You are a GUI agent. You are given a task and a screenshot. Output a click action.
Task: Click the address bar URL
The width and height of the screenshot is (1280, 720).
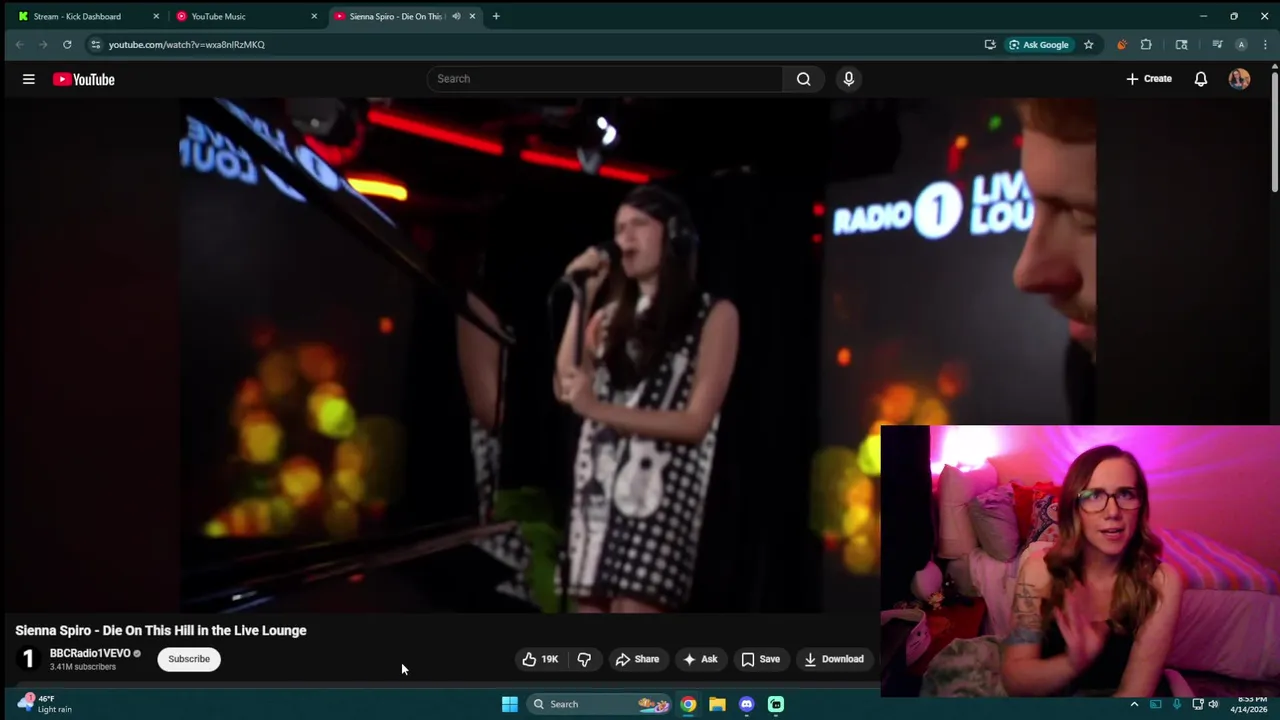187,44
